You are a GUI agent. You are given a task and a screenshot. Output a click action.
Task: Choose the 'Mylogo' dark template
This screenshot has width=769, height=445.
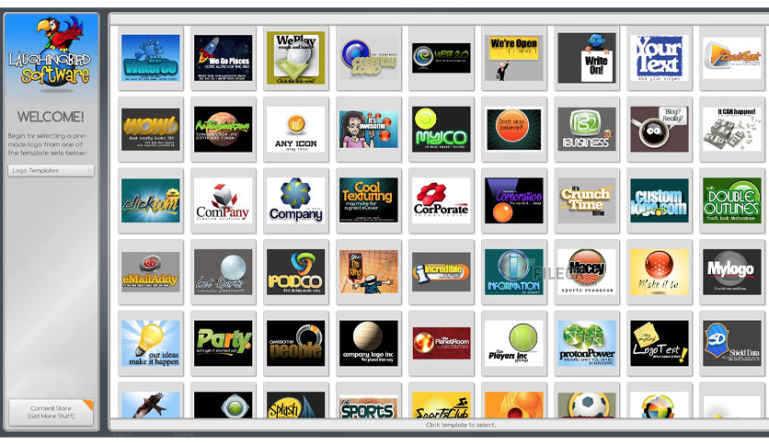pos(731,272)
